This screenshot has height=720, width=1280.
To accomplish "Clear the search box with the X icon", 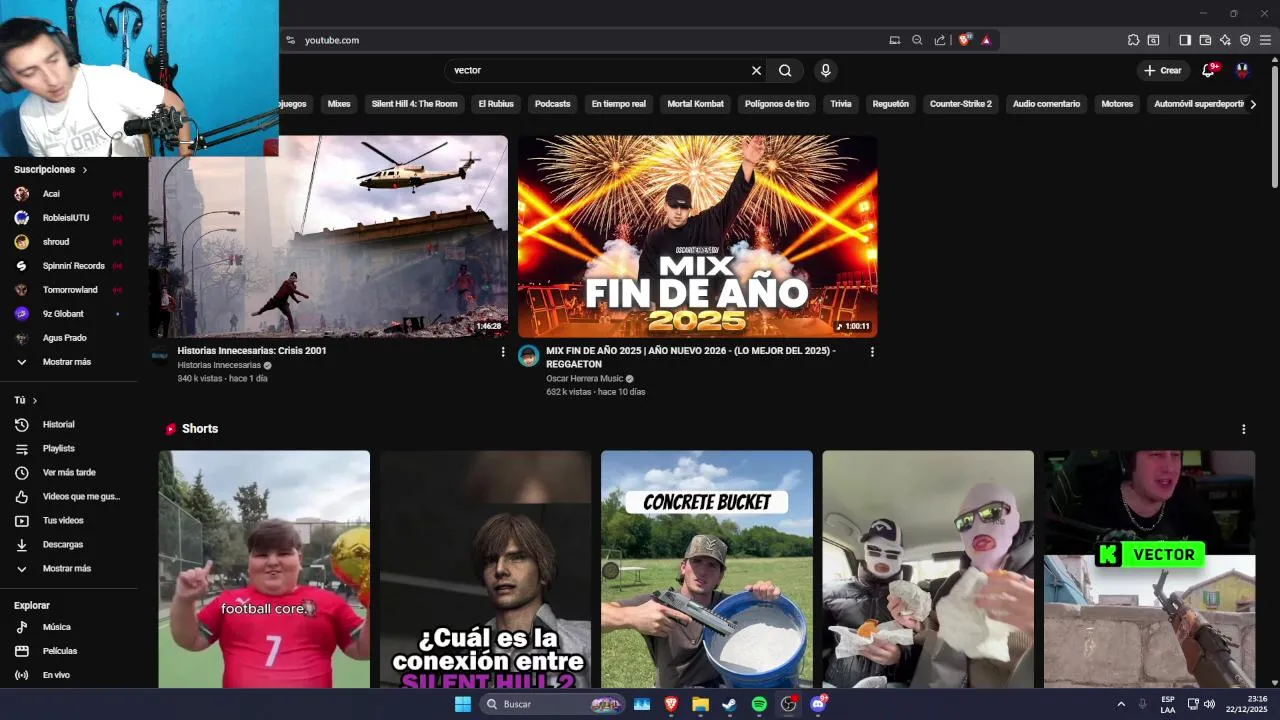I will 756,70.
